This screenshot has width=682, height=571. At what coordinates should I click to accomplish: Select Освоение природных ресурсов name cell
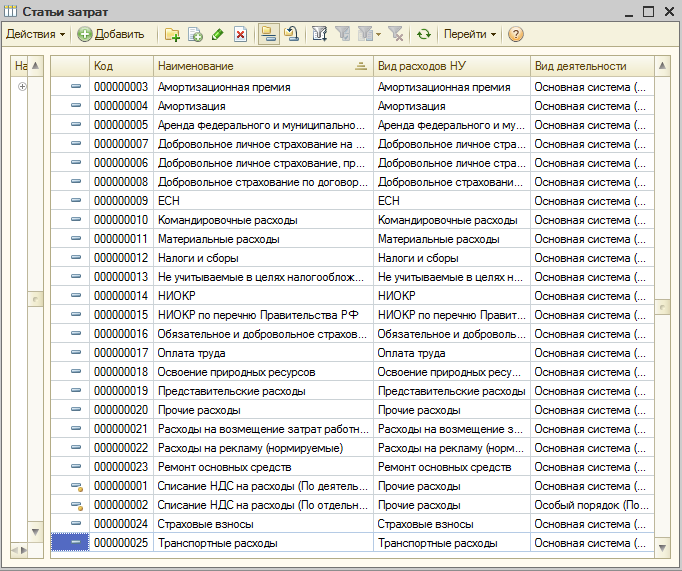pos(263,372)
